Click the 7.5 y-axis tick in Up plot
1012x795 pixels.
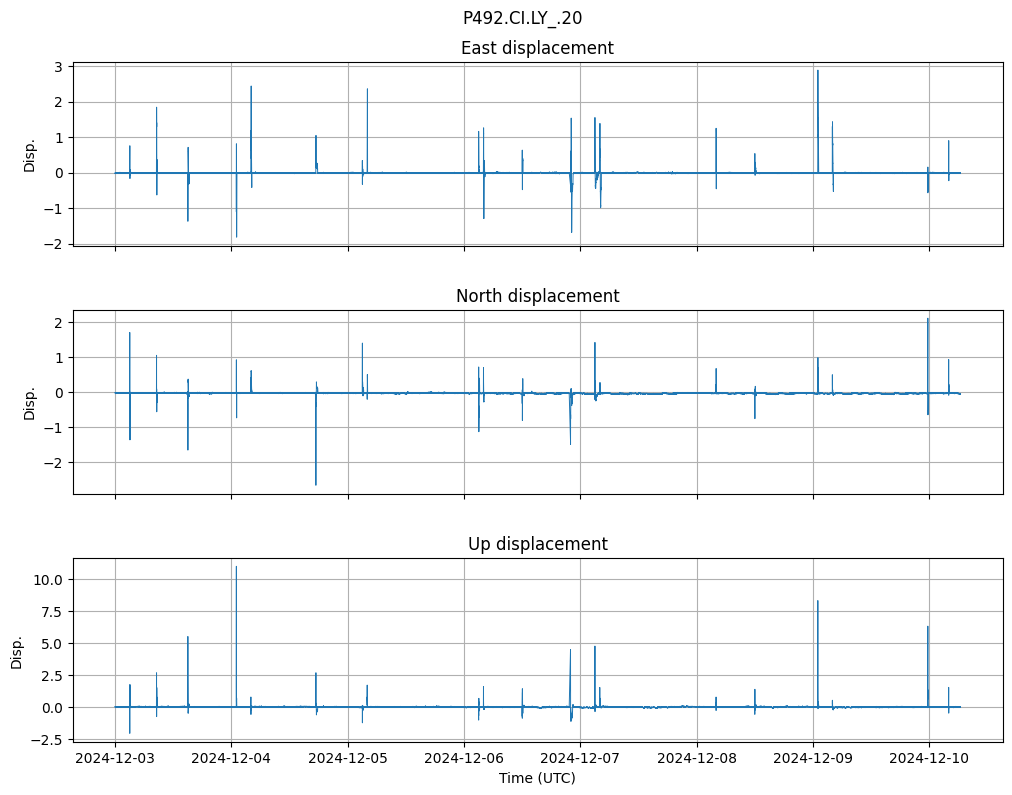[55, 612]
